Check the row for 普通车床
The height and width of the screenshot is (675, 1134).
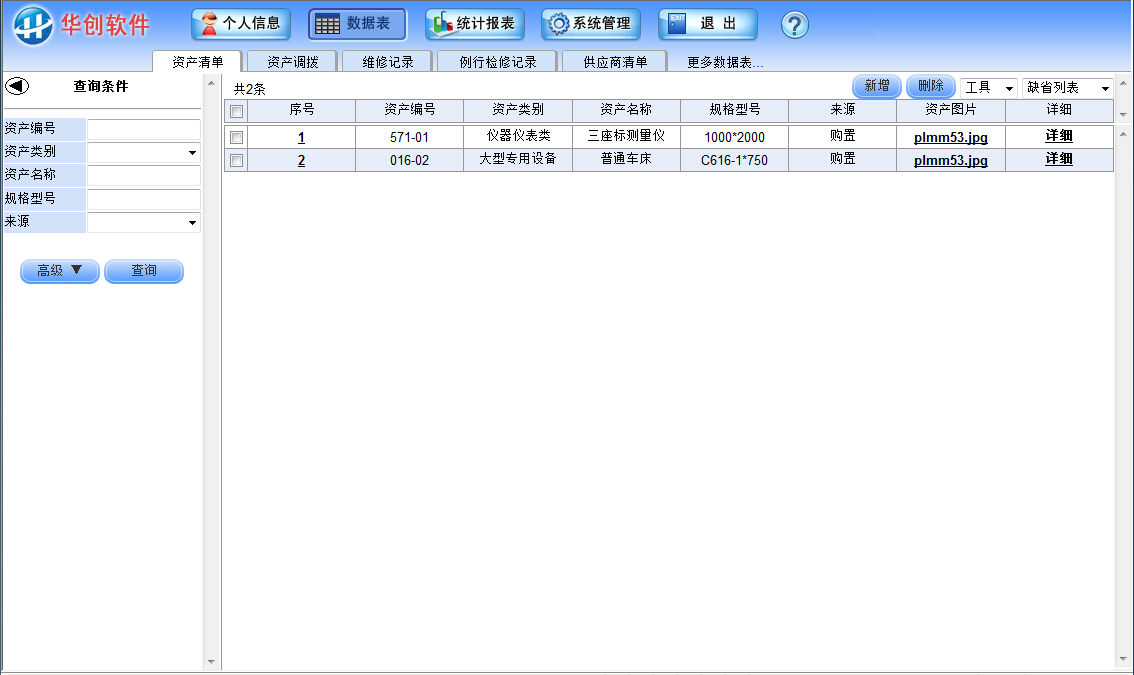tap(236, 161)
